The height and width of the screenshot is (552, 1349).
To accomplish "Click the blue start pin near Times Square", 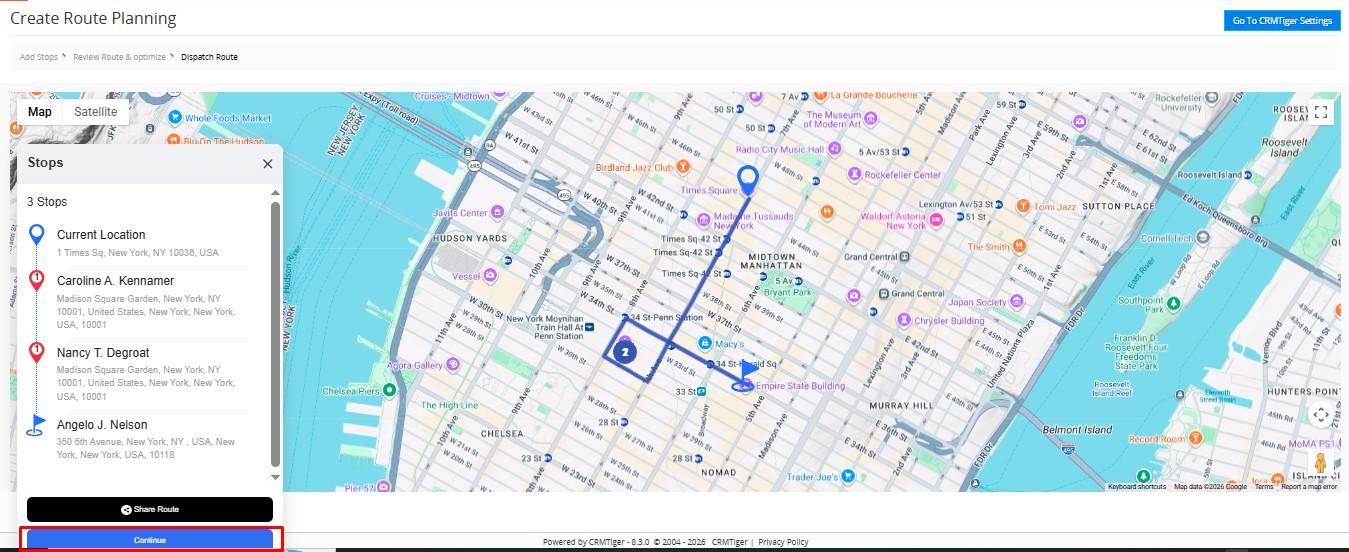I will 747,180.
